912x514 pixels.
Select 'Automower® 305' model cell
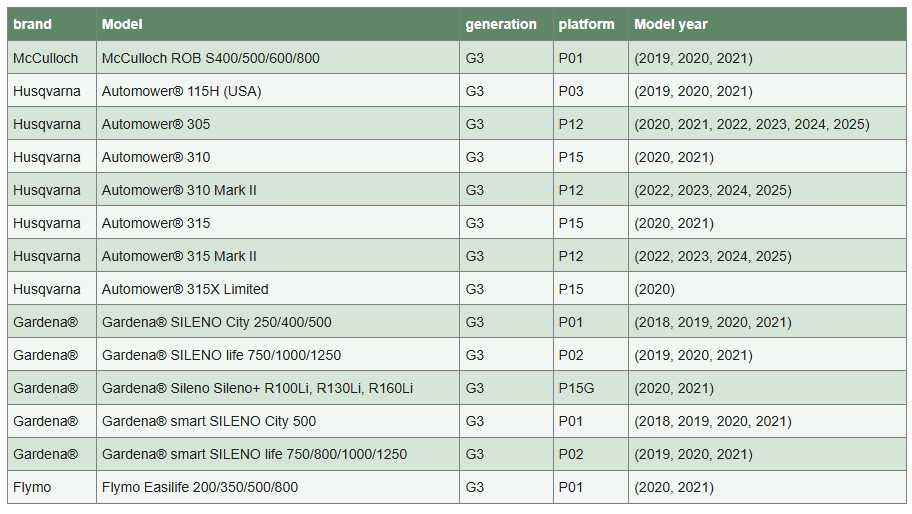pyautogui.click(x=278, y=124)
